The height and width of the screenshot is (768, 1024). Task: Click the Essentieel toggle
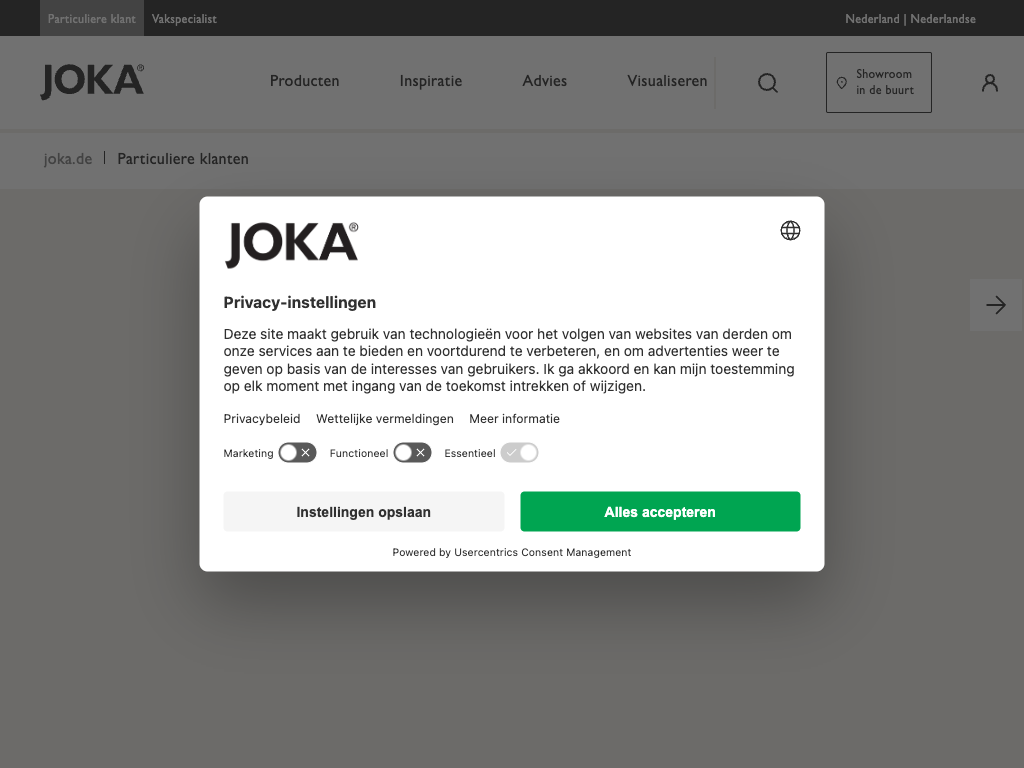pos(519,453)
